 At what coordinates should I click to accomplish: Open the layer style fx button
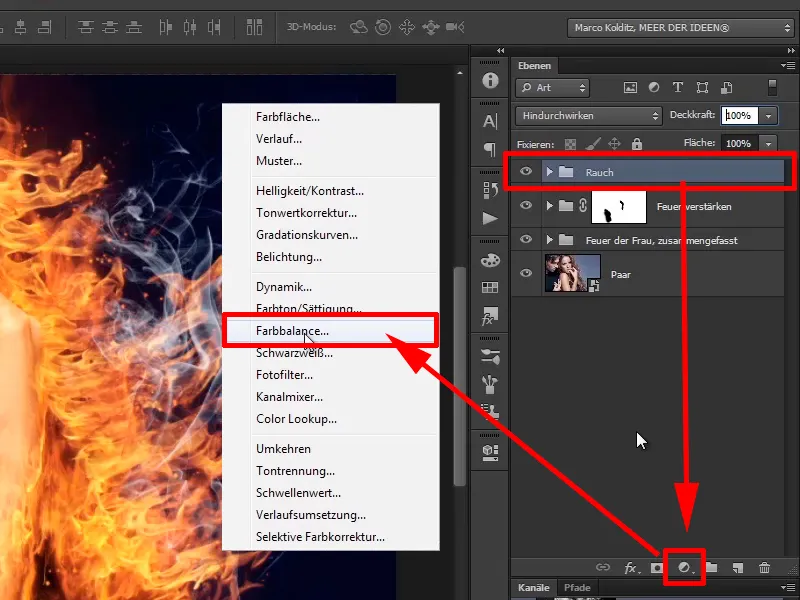(x=631, y=567)
